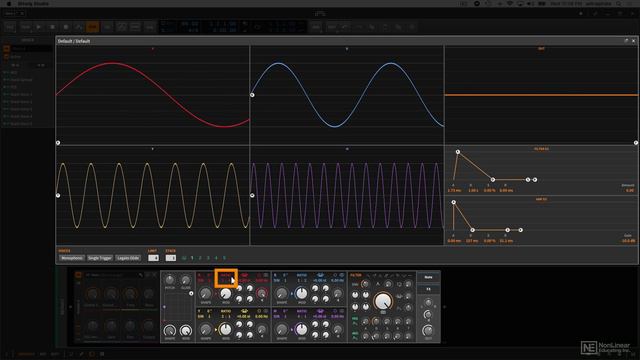Click the orange highlighted transport toolbar button
This screenshot has width=640, height=360.
pyautogui.click(x=93, y=27)
